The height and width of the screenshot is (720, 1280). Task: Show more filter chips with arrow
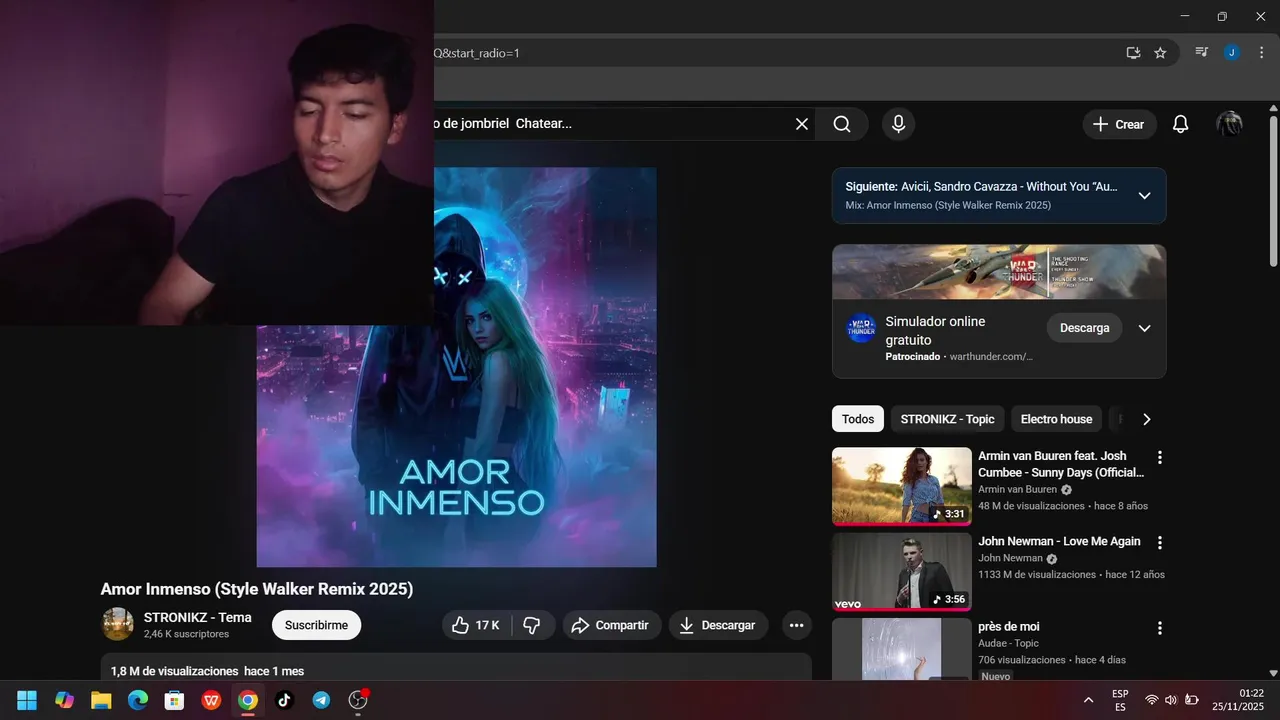tap(1147, 419)
